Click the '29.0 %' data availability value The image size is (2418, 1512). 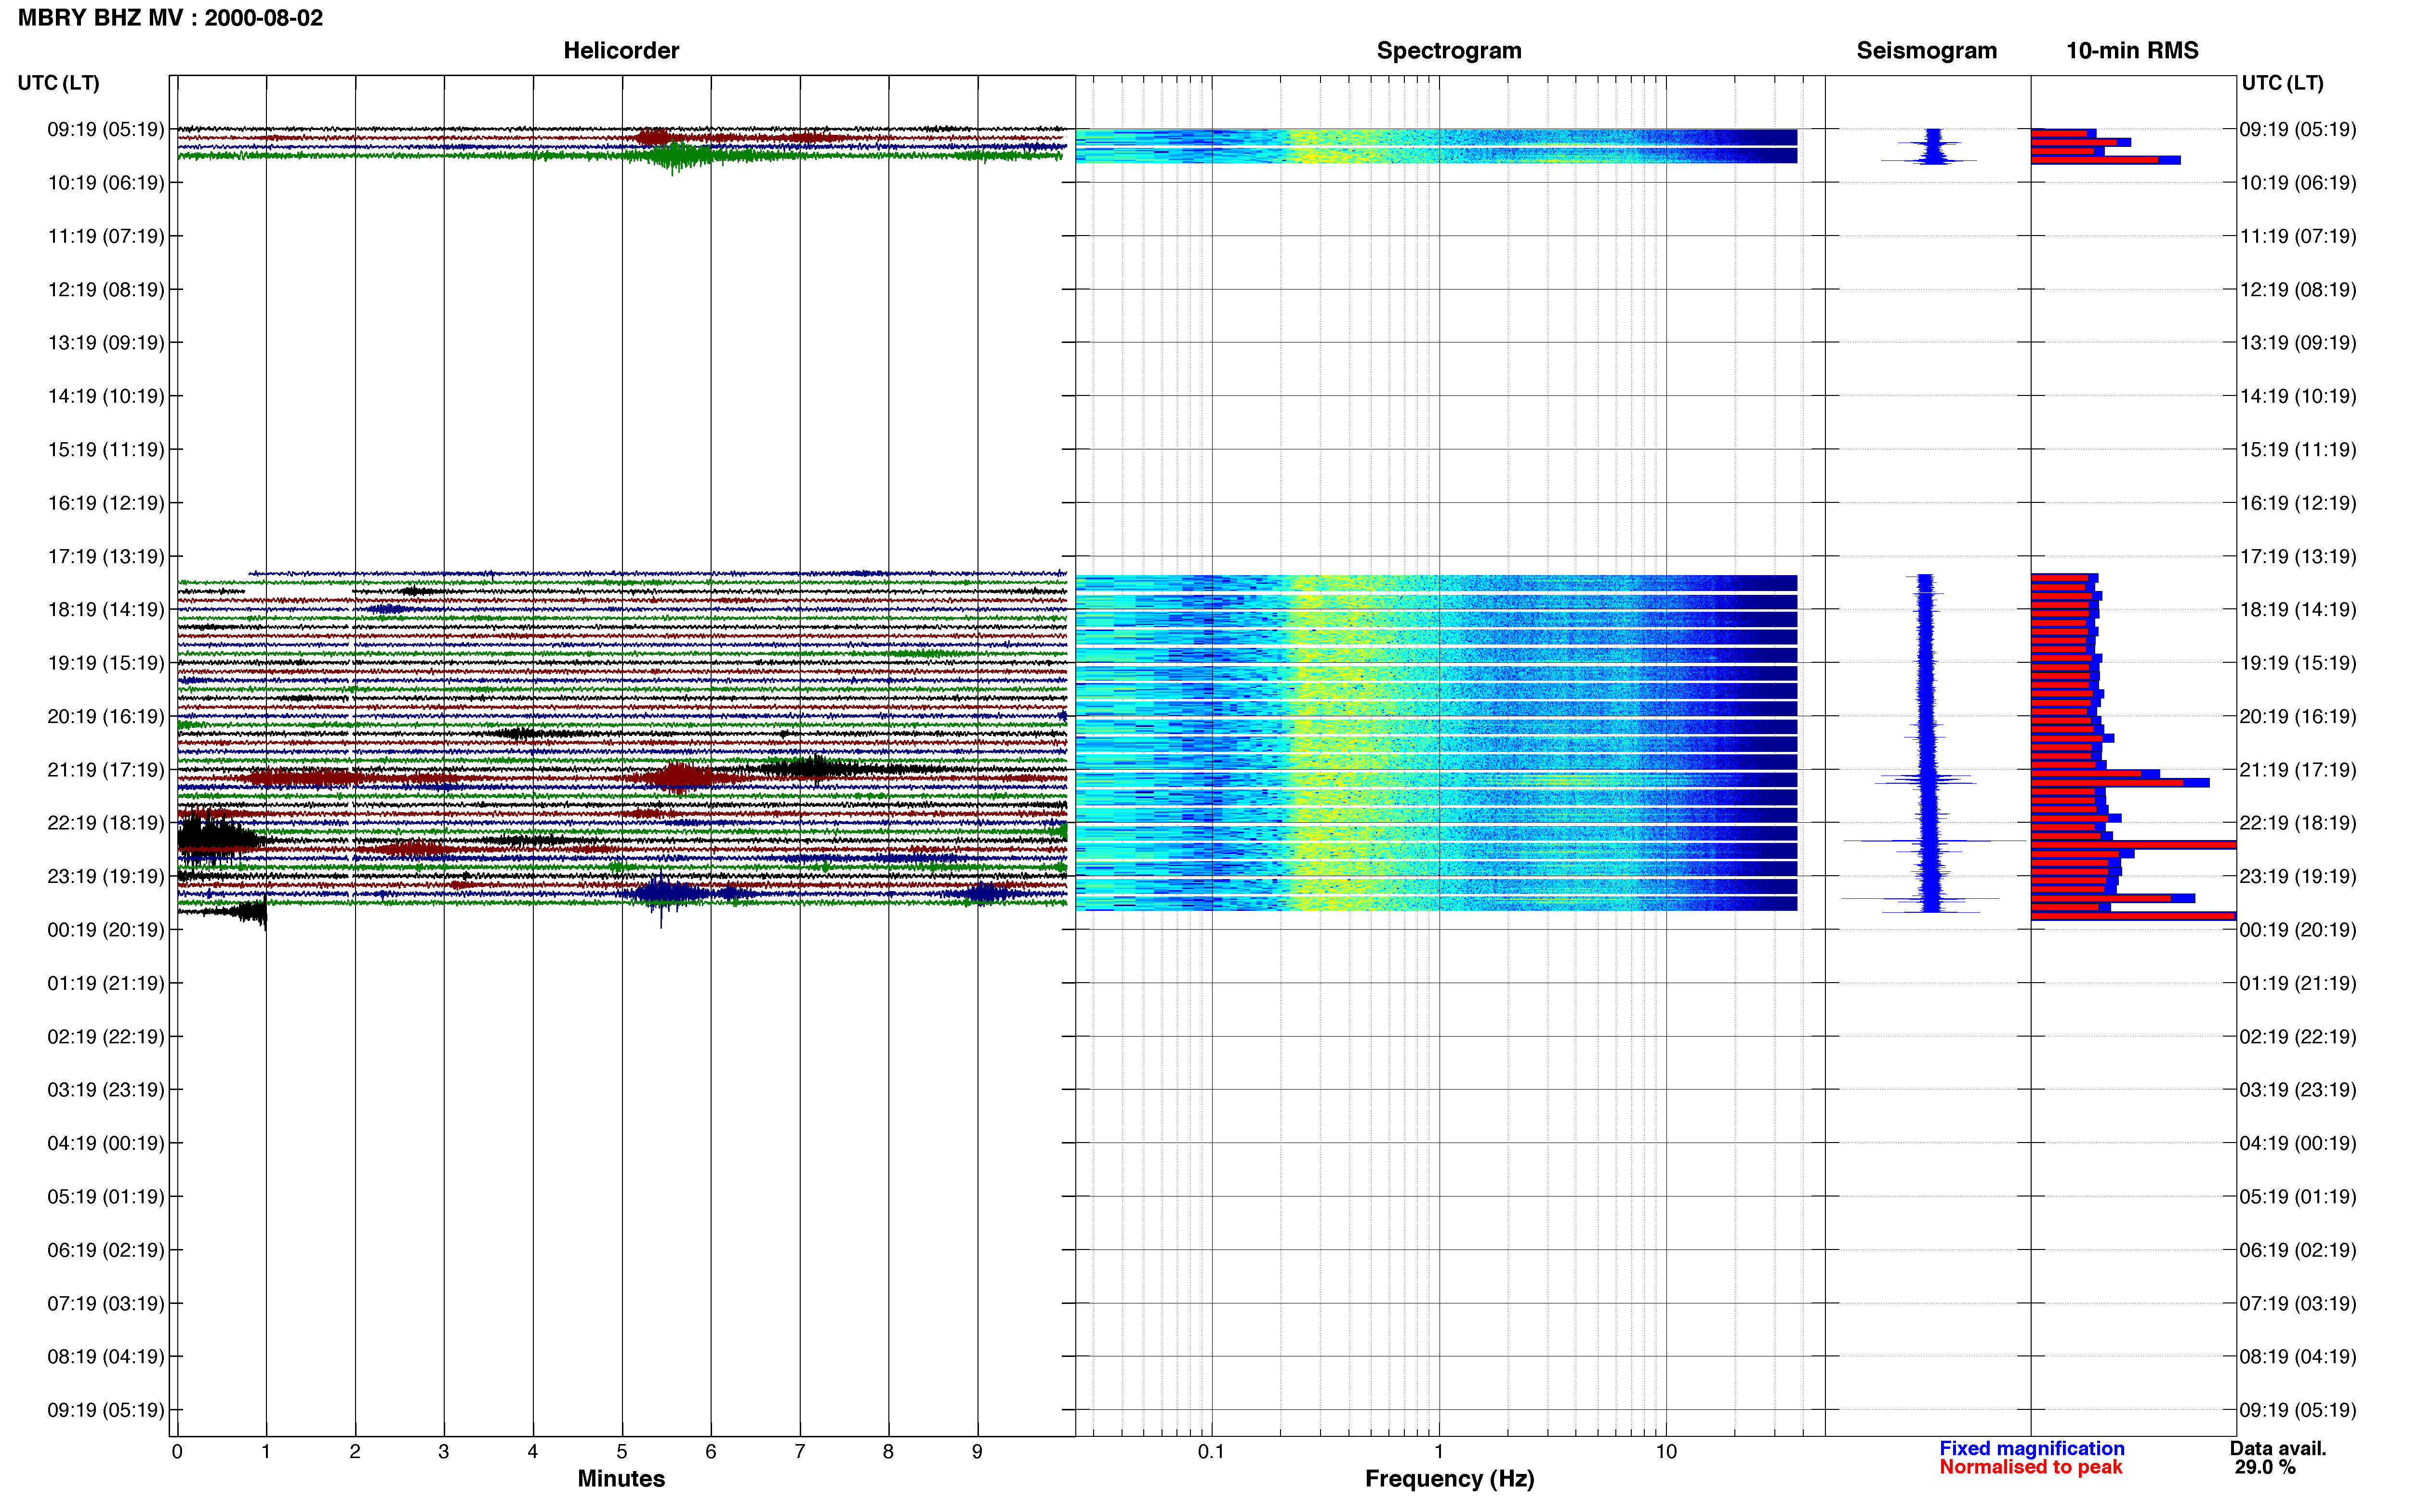click(2265, 1467)
